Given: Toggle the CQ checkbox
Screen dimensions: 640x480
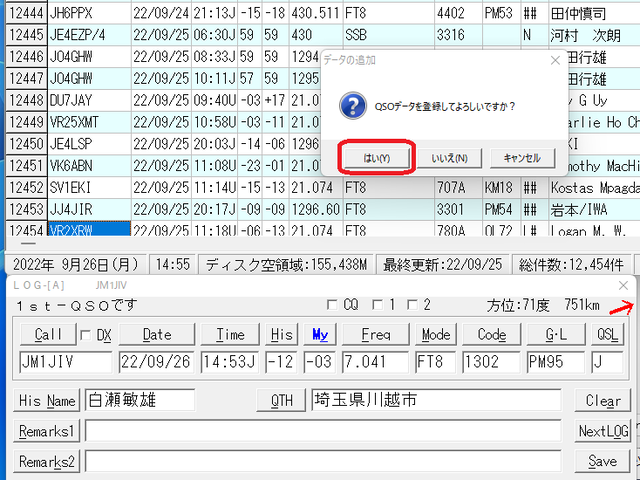Looking at the screenshot, I should (333, 304).
